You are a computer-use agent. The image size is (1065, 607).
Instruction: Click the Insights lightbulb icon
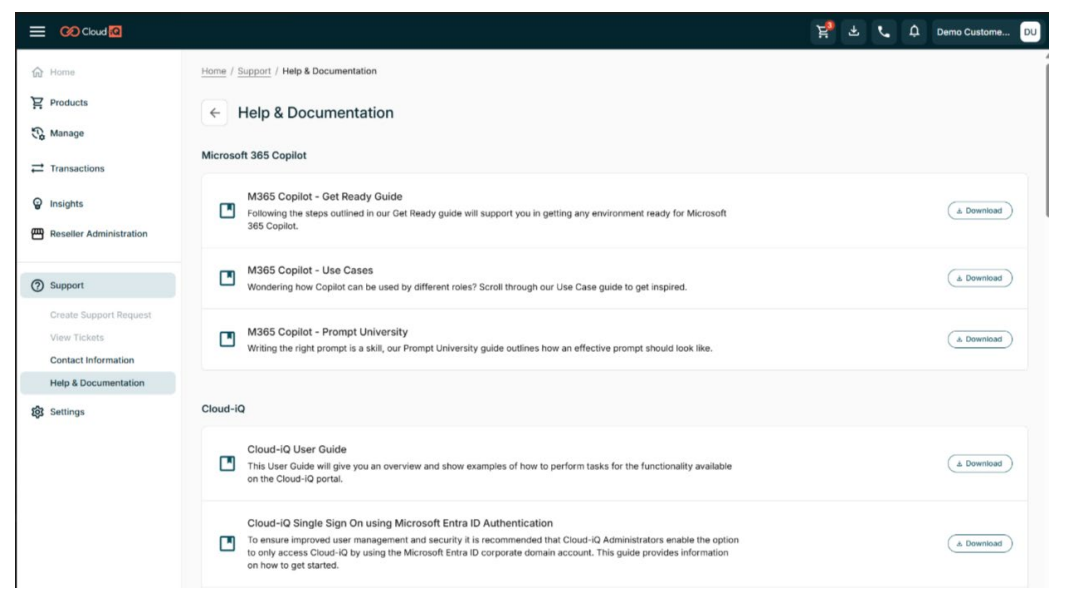pos(37,204)
